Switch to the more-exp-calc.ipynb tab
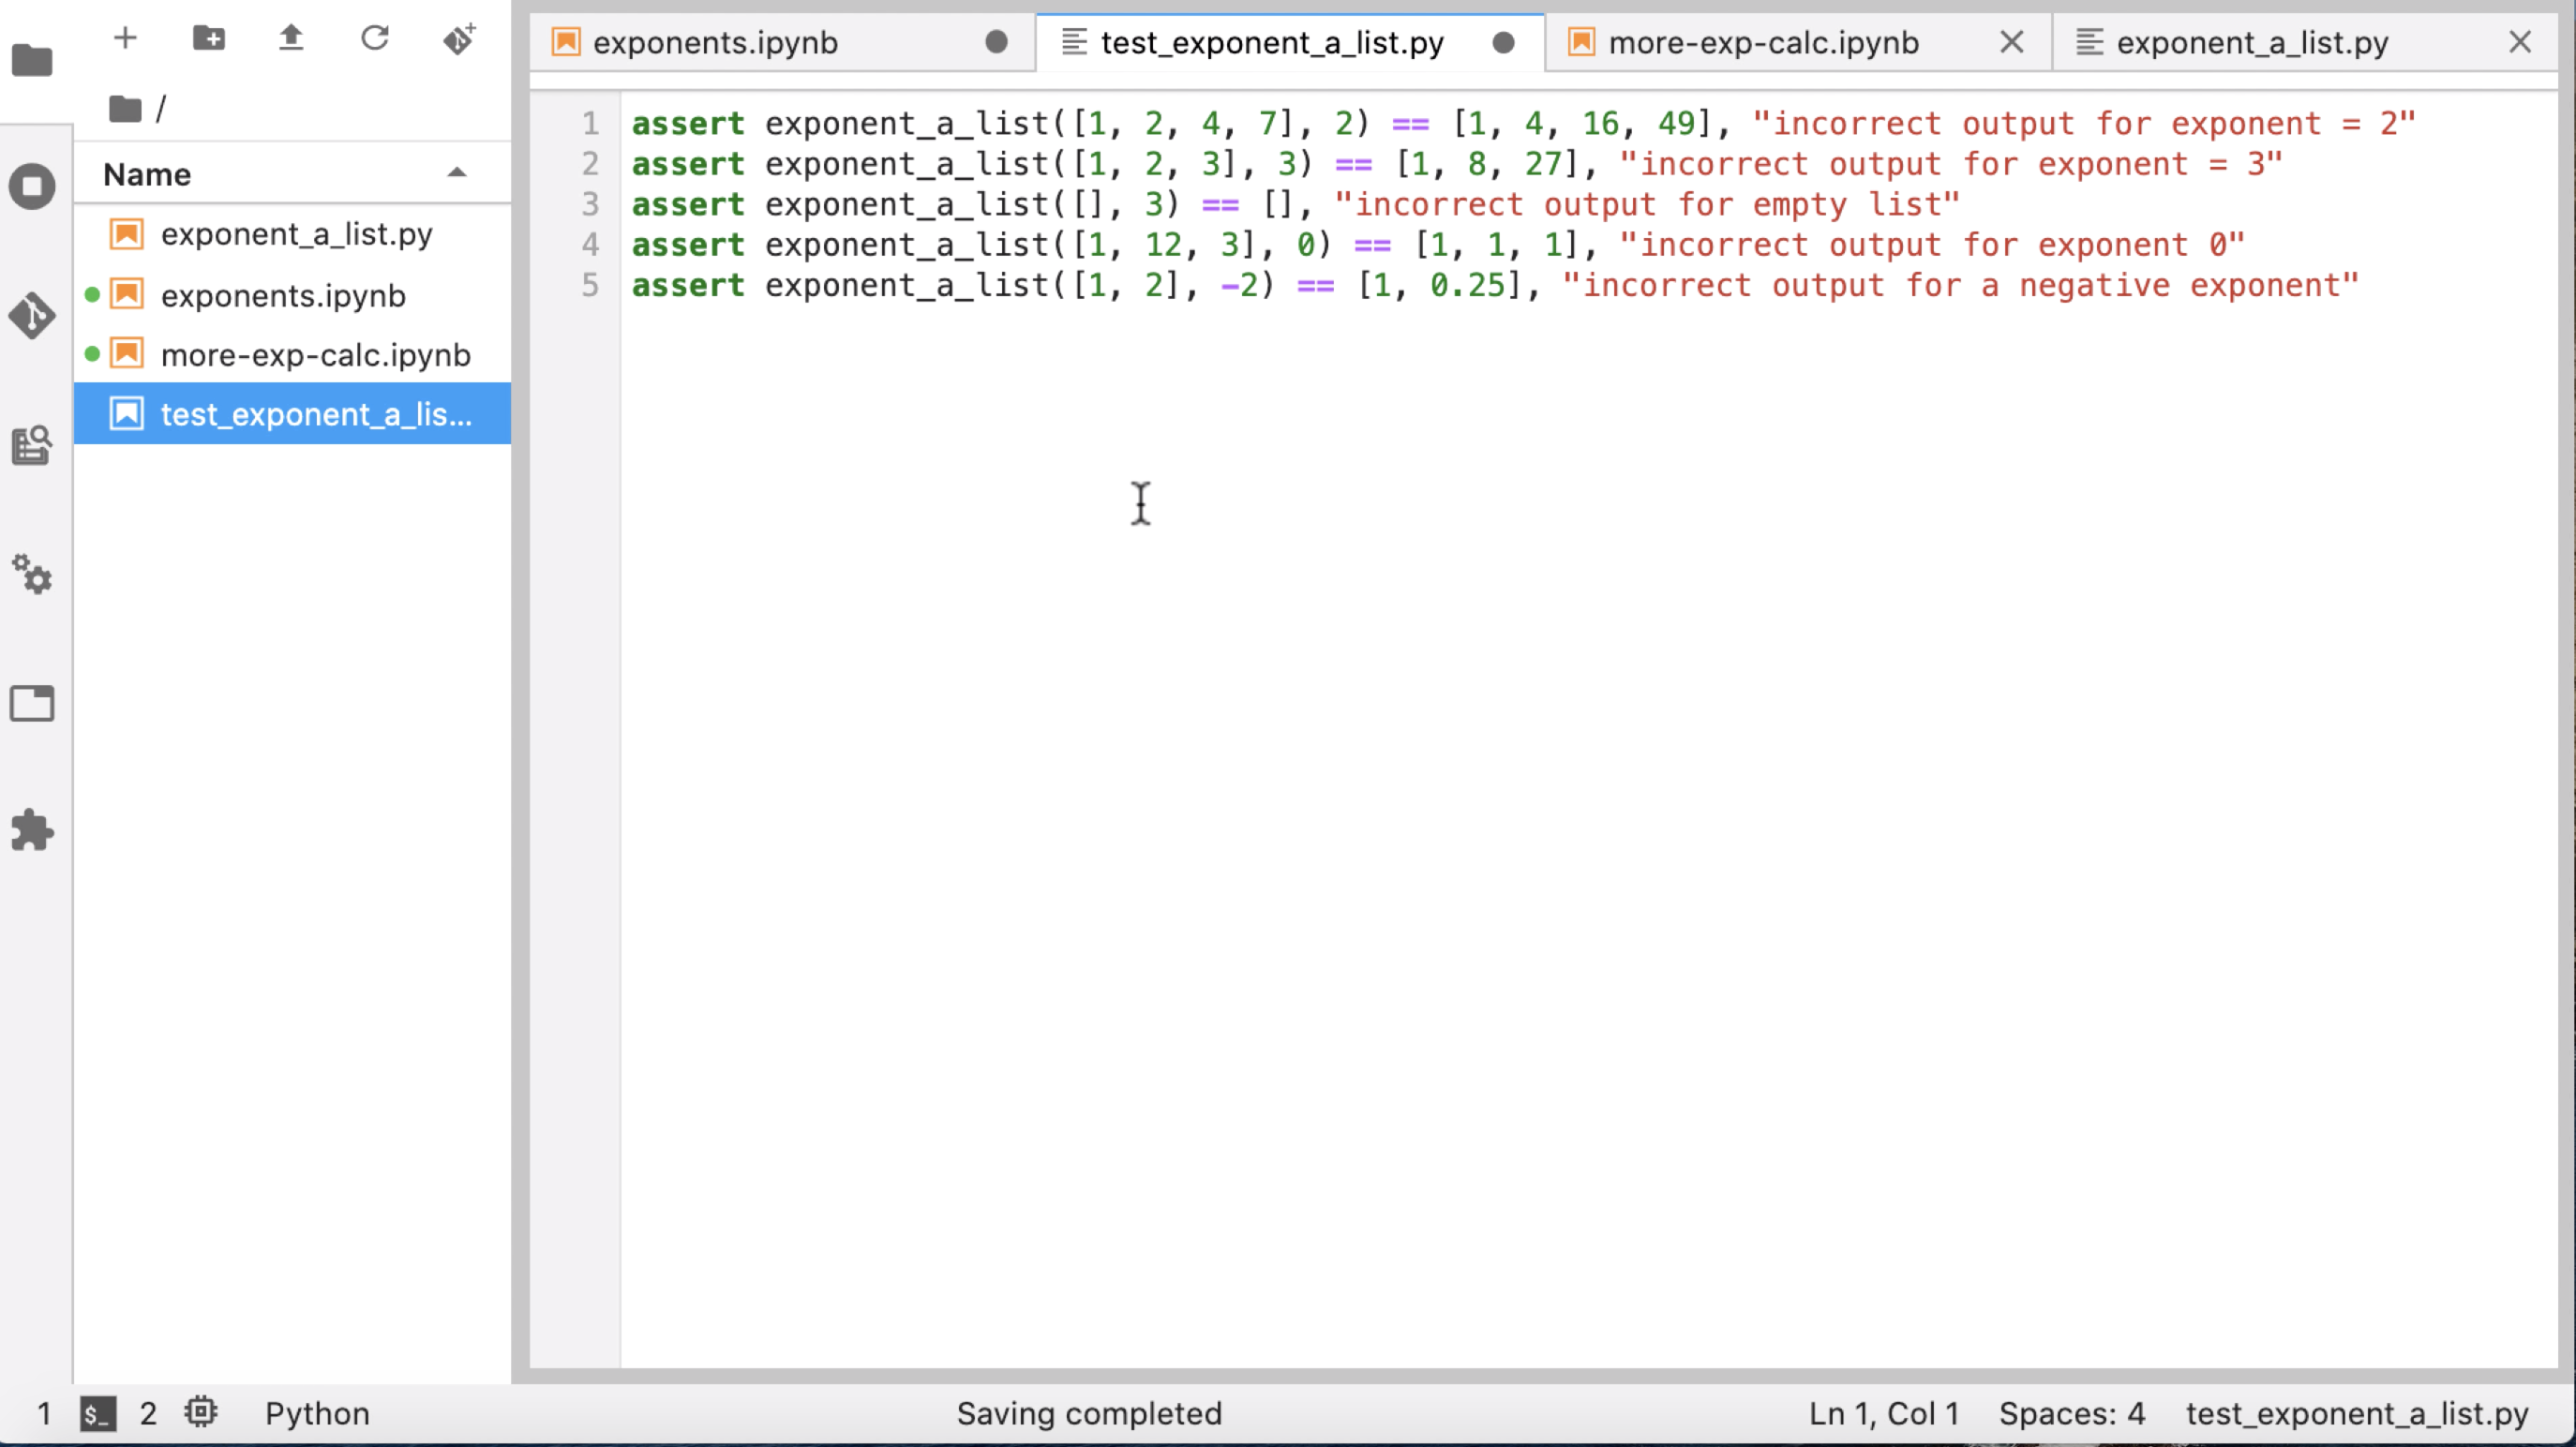 1763,43
